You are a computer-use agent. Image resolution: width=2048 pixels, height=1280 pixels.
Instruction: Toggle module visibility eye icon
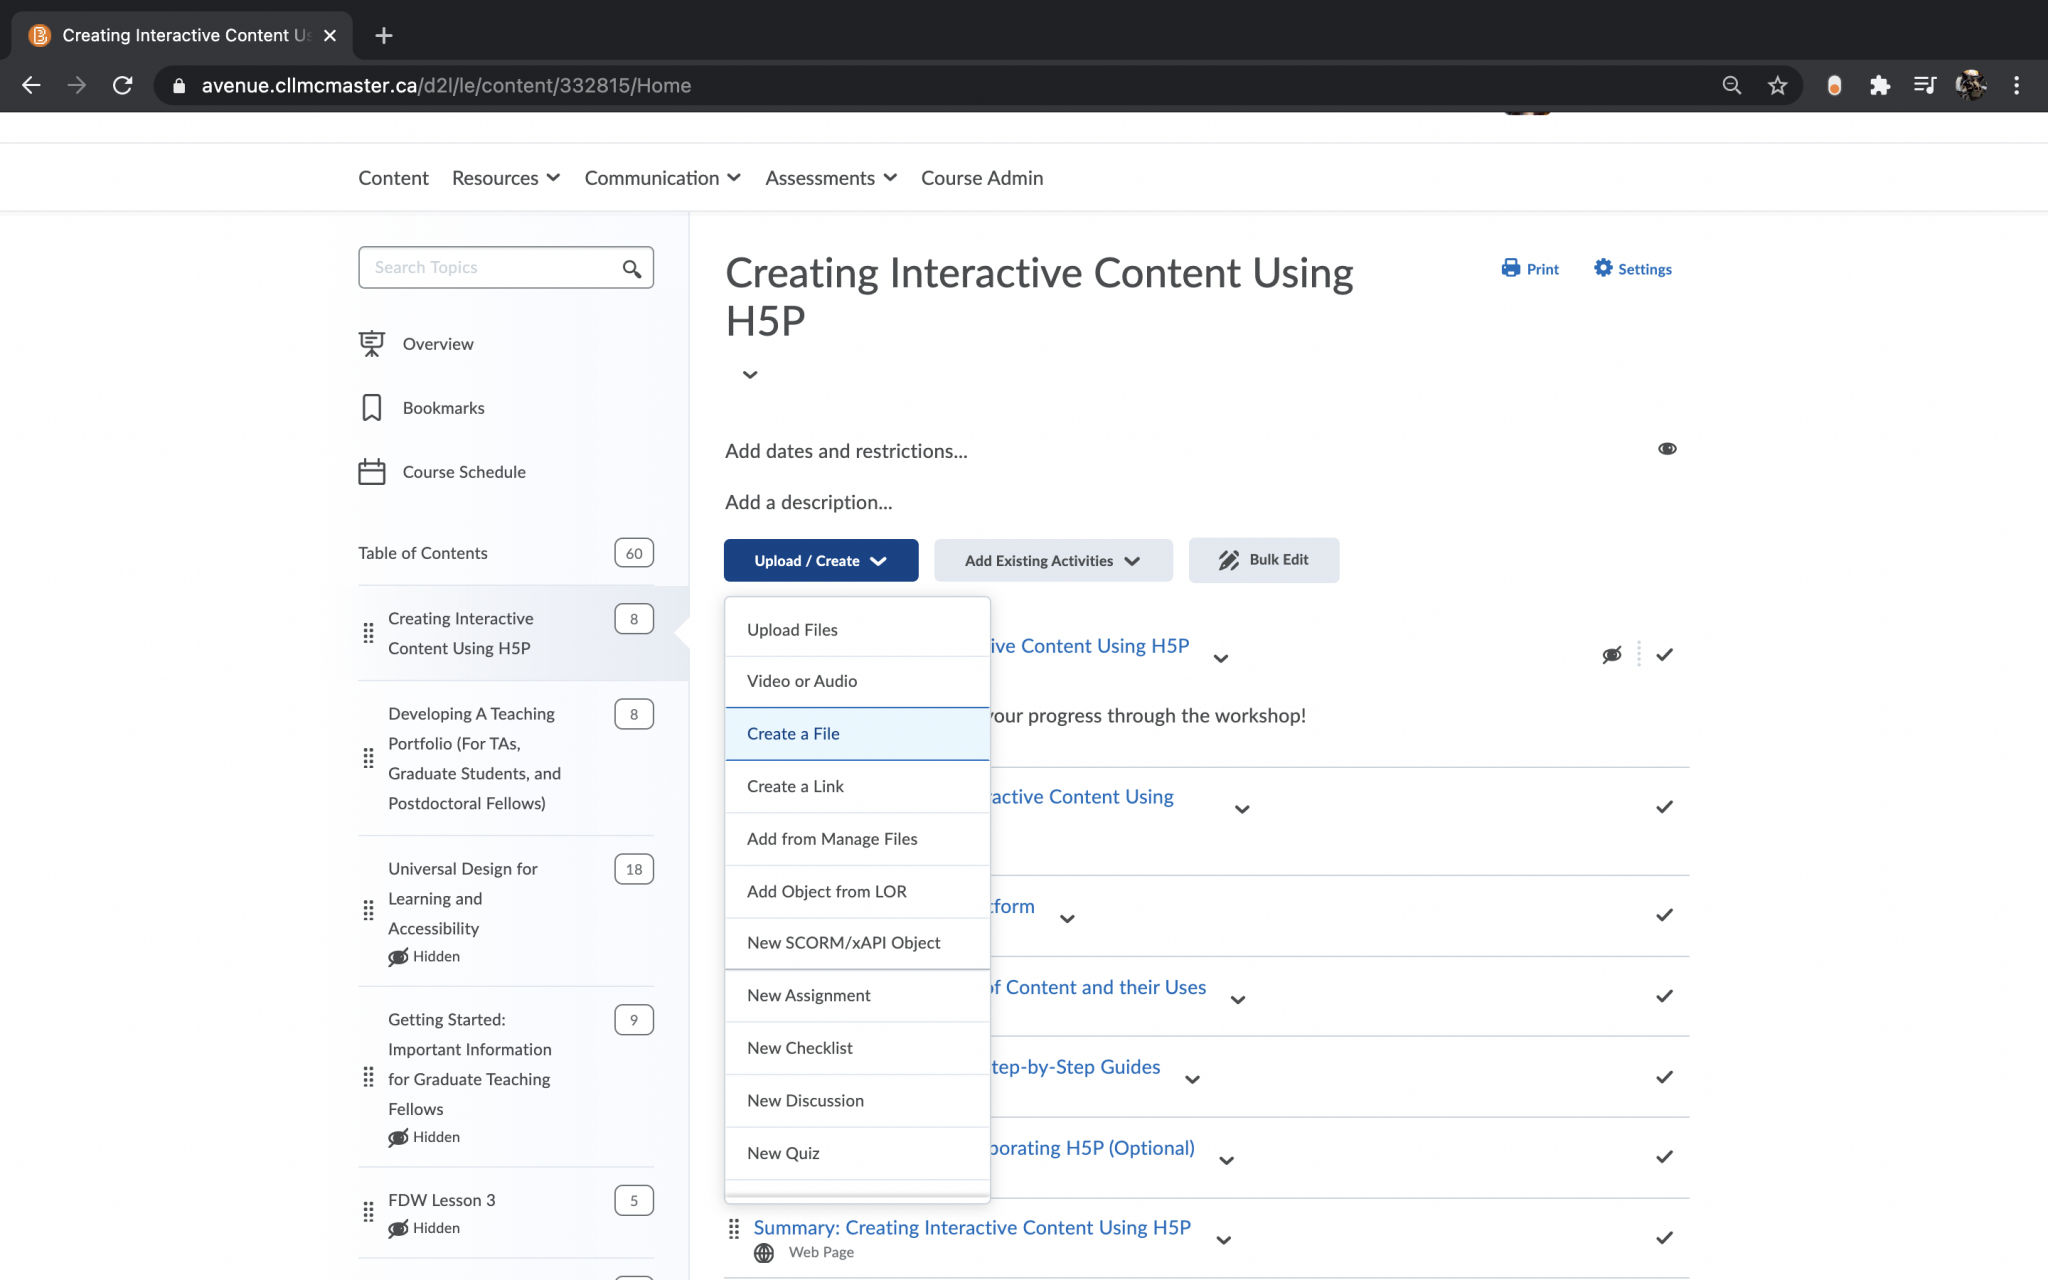click(x=1667, y=449)
